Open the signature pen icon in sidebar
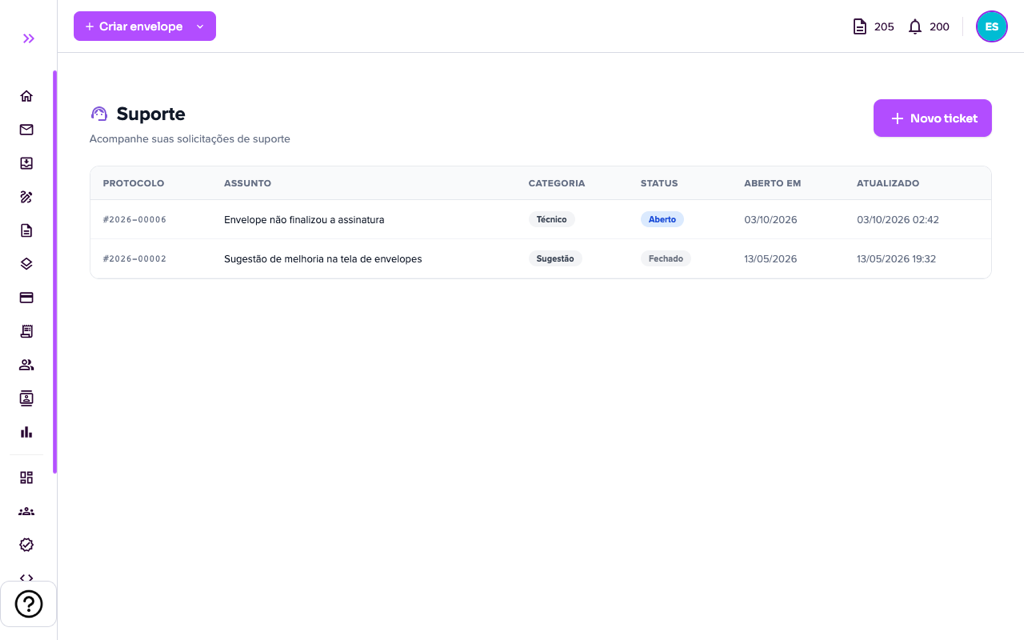This screenshot has width=1024, height=640. click(x=26, y=197)
